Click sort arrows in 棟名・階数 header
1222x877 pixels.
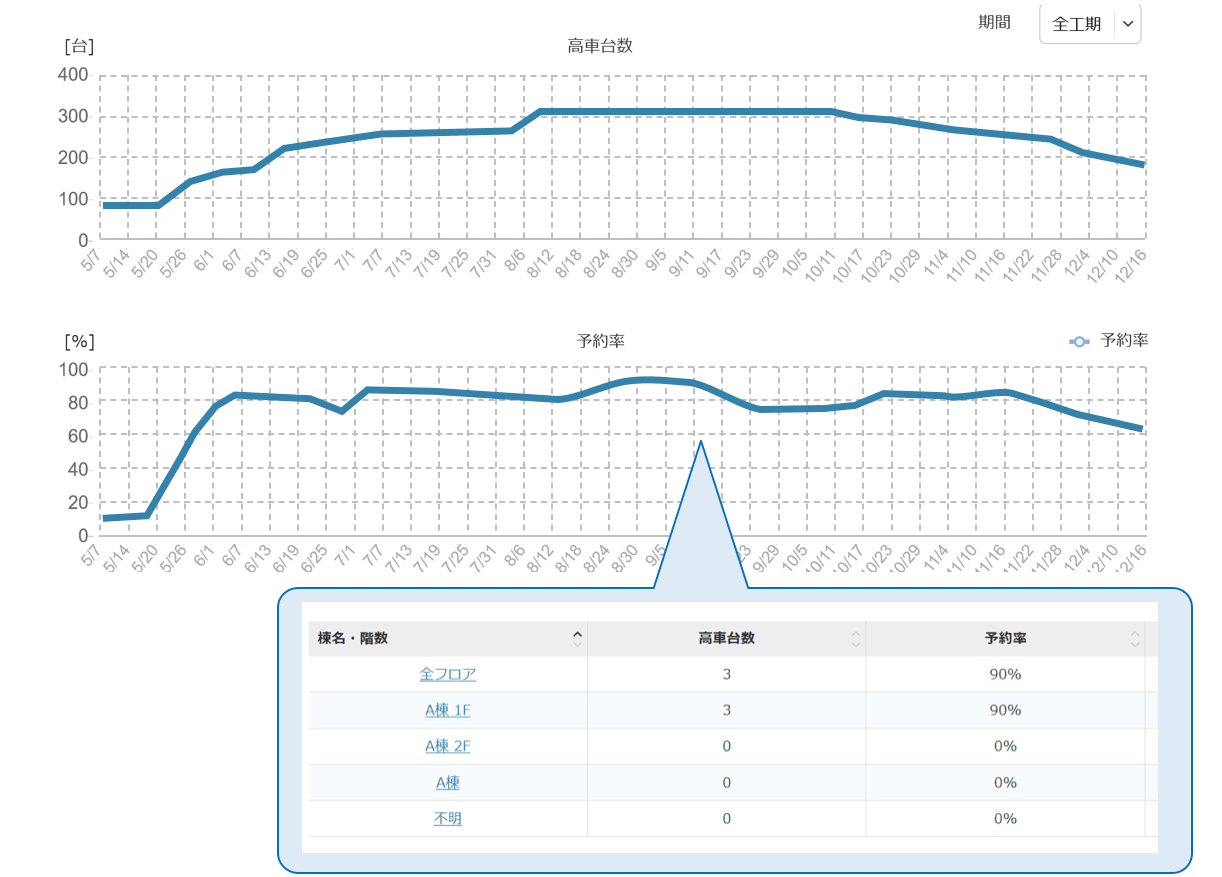pyautogui.click(x=577, y=639)
